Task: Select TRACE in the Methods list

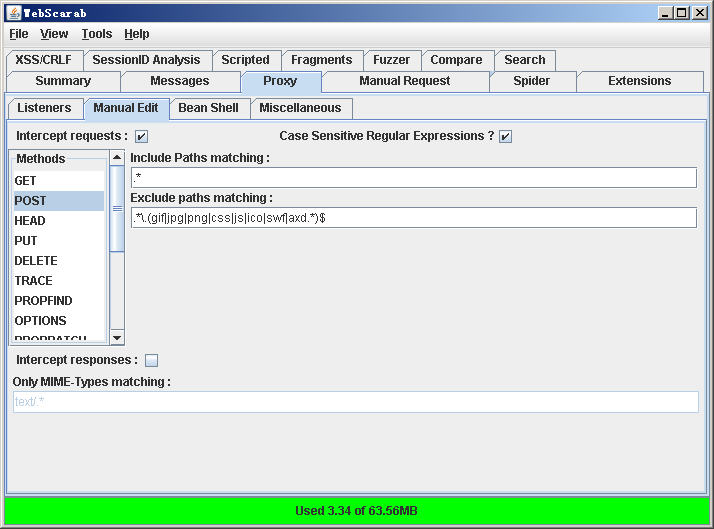Action: [x=59, y=281]
